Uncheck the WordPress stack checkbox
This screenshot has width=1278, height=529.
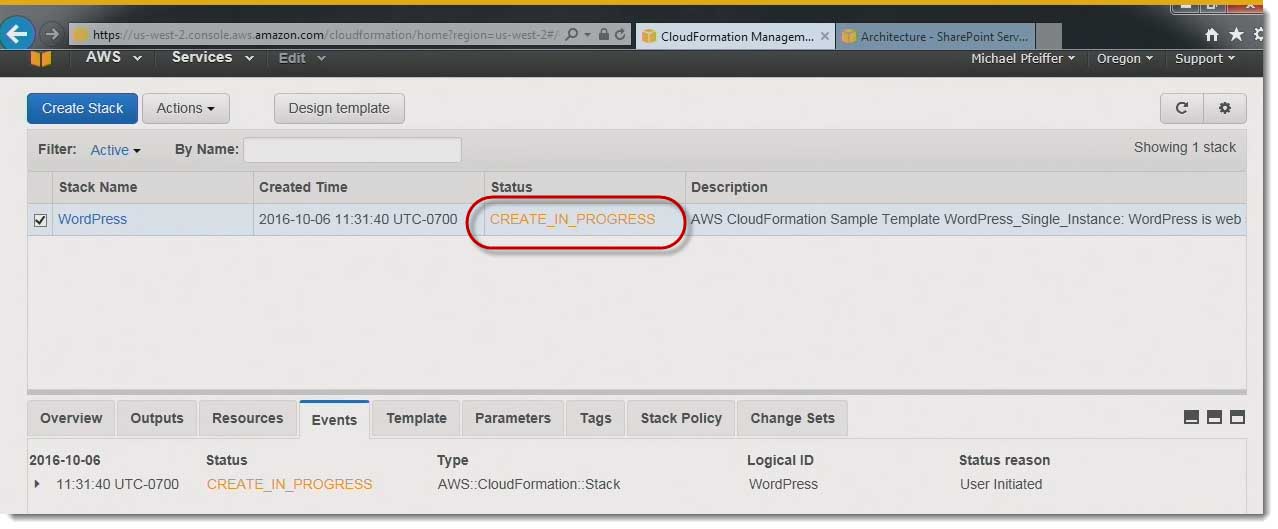click(40, 220)
